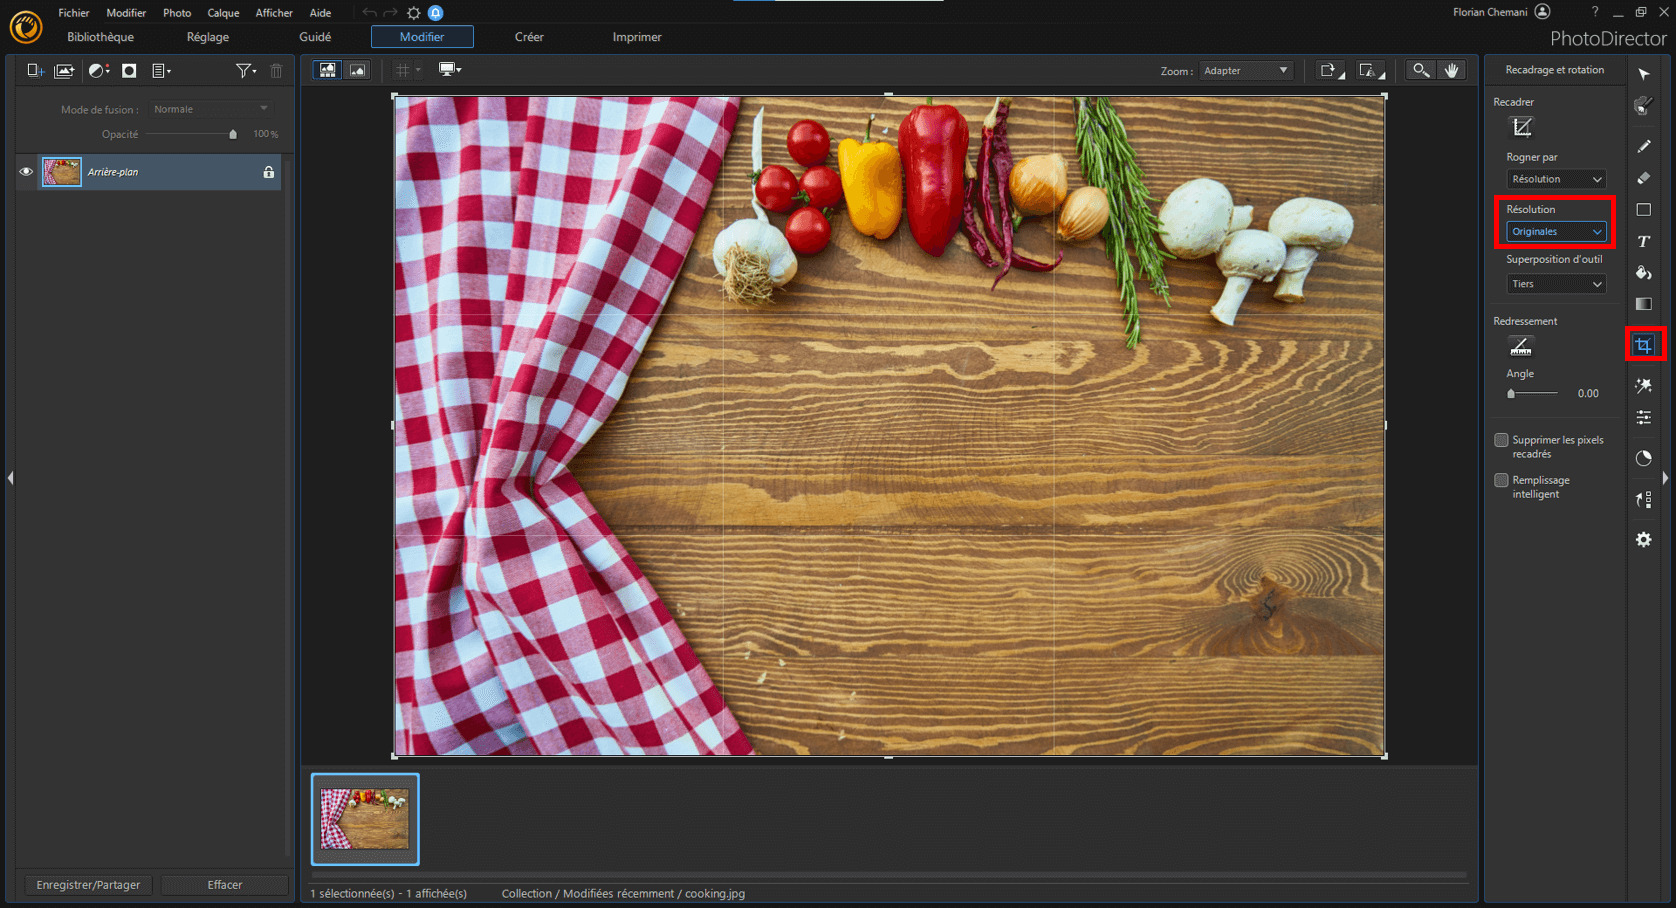Image resolution: width=1676 pixels, height=908 pixels.
Task: Select the Hand pan tool
Action: click(1452, 70)
